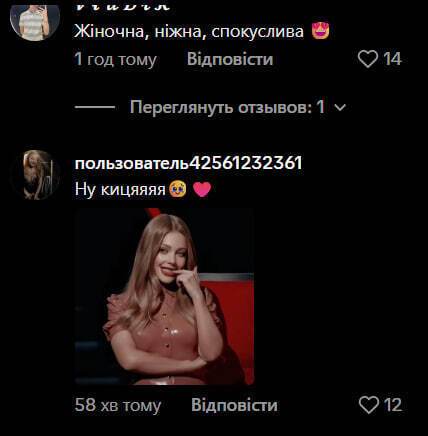Open the attached photo of woman in red chair
Image resolution: width=428 pixels, height=436 pixels.
point(164,296)
